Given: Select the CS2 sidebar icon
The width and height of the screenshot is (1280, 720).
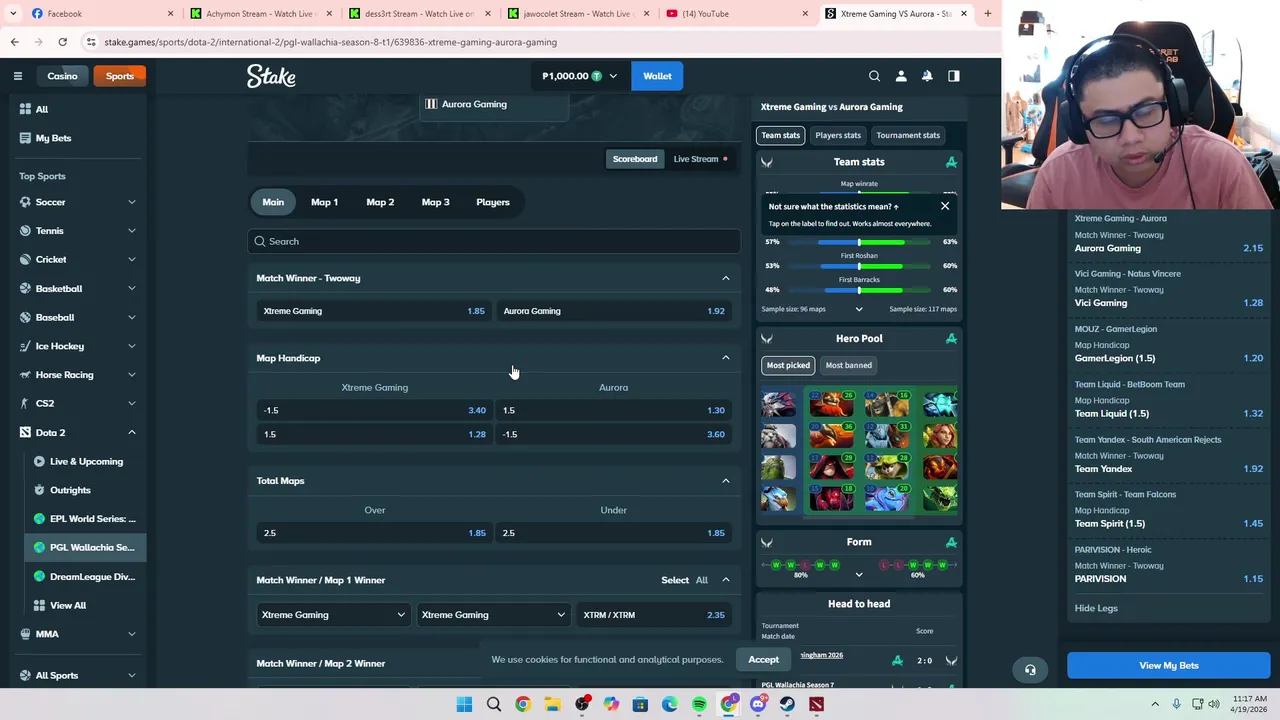Looking at the screenshot, I should [x=26, y=403].
